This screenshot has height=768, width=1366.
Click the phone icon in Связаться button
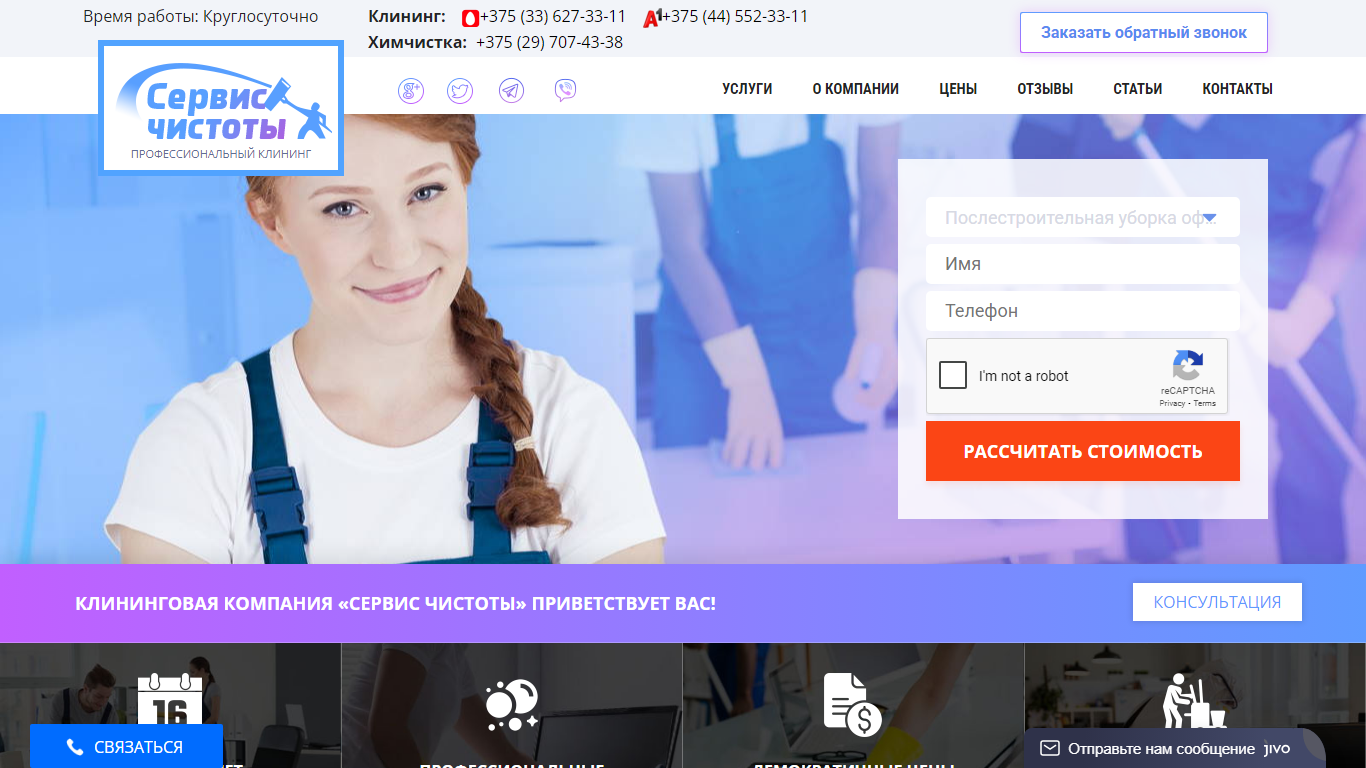75,747
